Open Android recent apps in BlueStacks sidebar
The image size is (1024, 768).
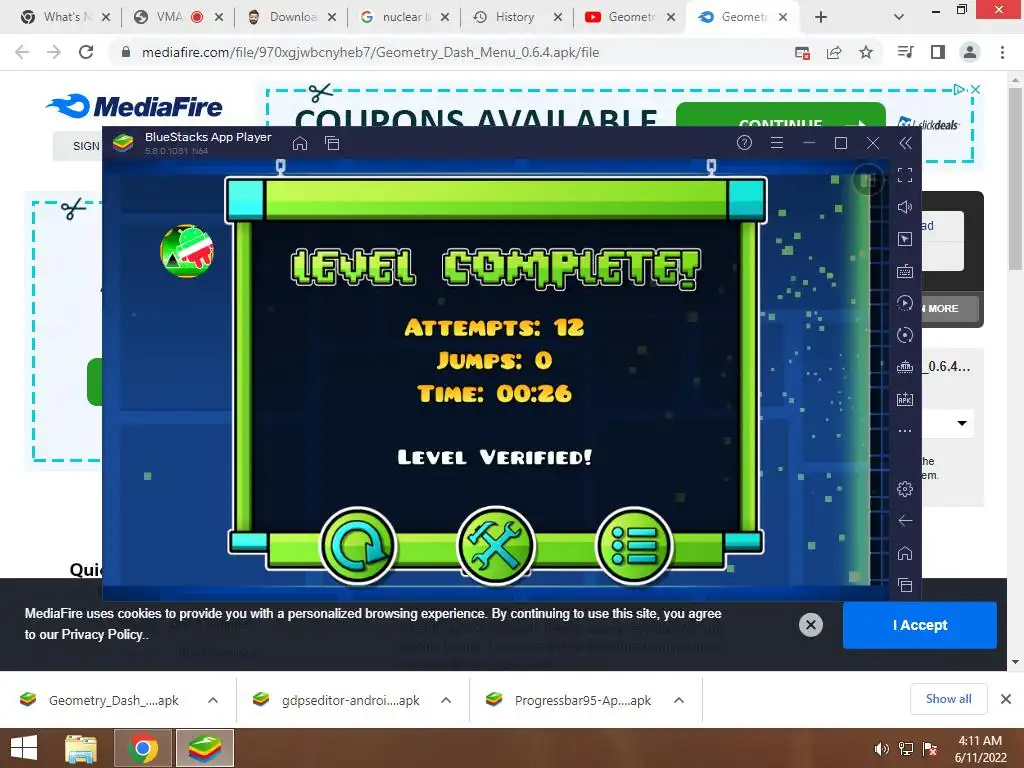pyautogui.click(x=905, y=585)
